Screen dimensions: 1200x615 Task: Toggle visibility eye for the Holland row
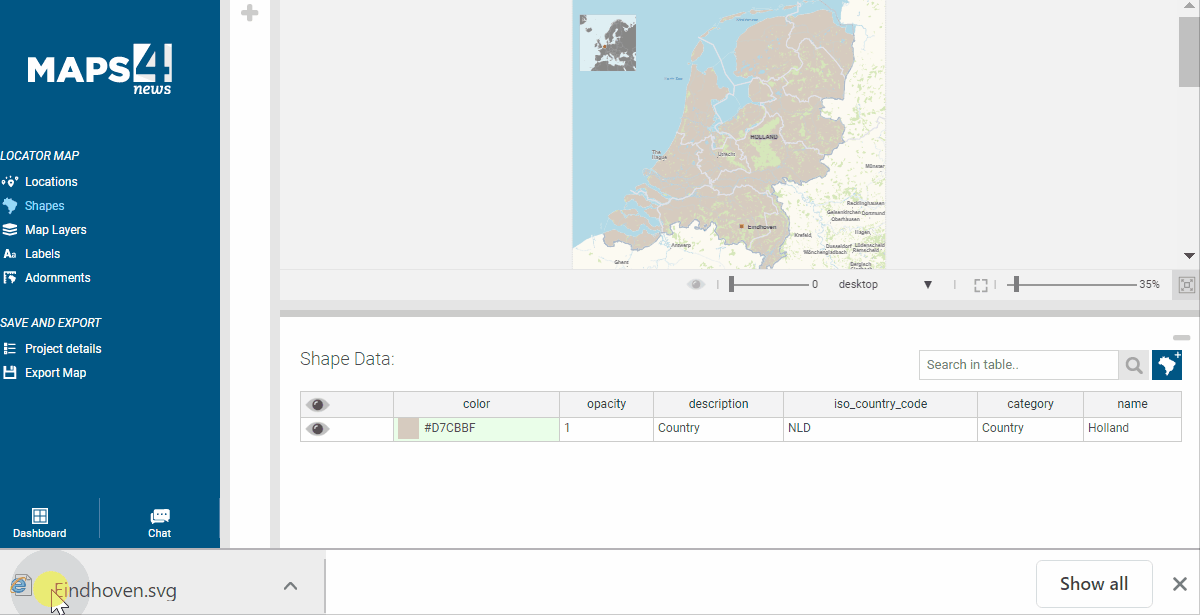coord(318,429)
